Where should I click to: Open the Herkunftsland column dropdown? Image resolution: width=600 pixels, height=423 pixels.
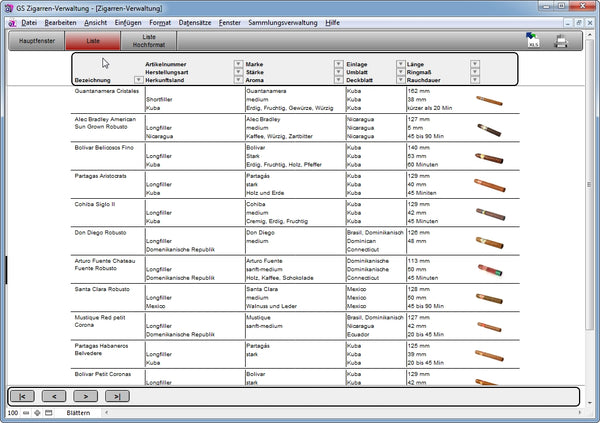[x=238, y=80]
